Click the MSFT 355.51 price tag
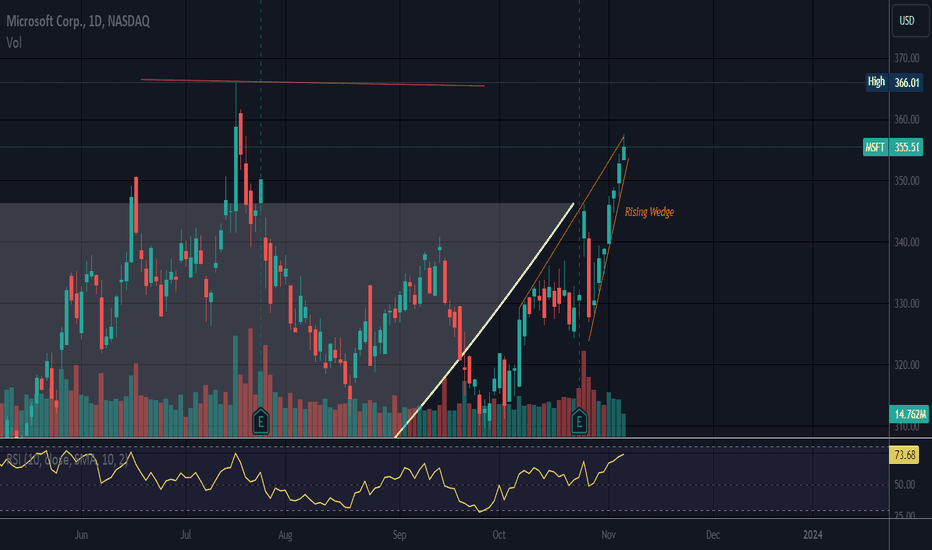Screen dimensions: 932x550 (893, 147)
